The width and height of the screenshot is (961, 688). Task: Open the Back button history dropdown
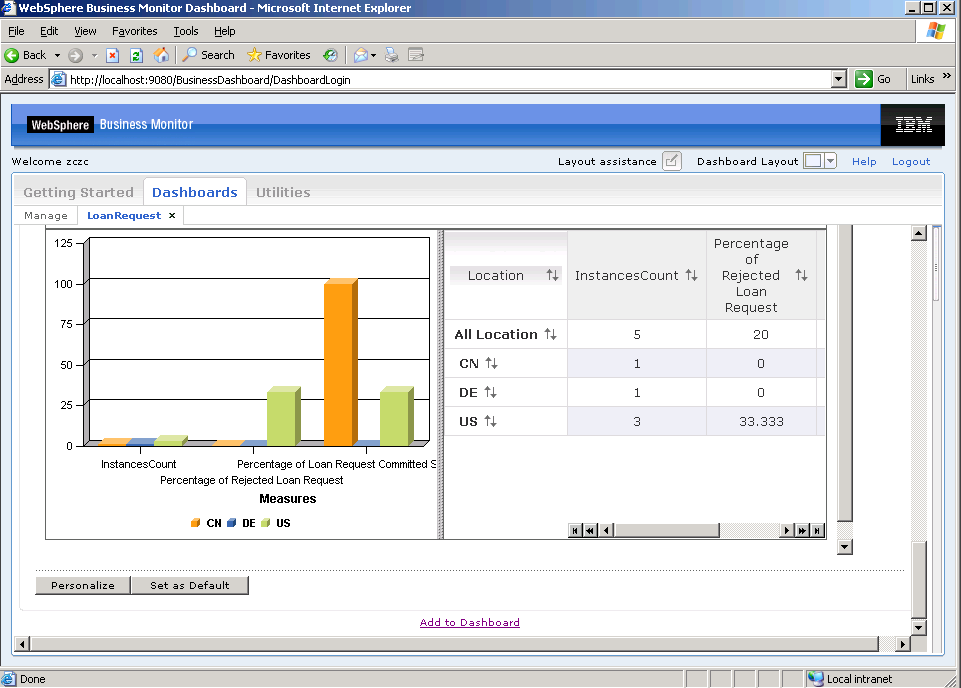coord(57,55)
